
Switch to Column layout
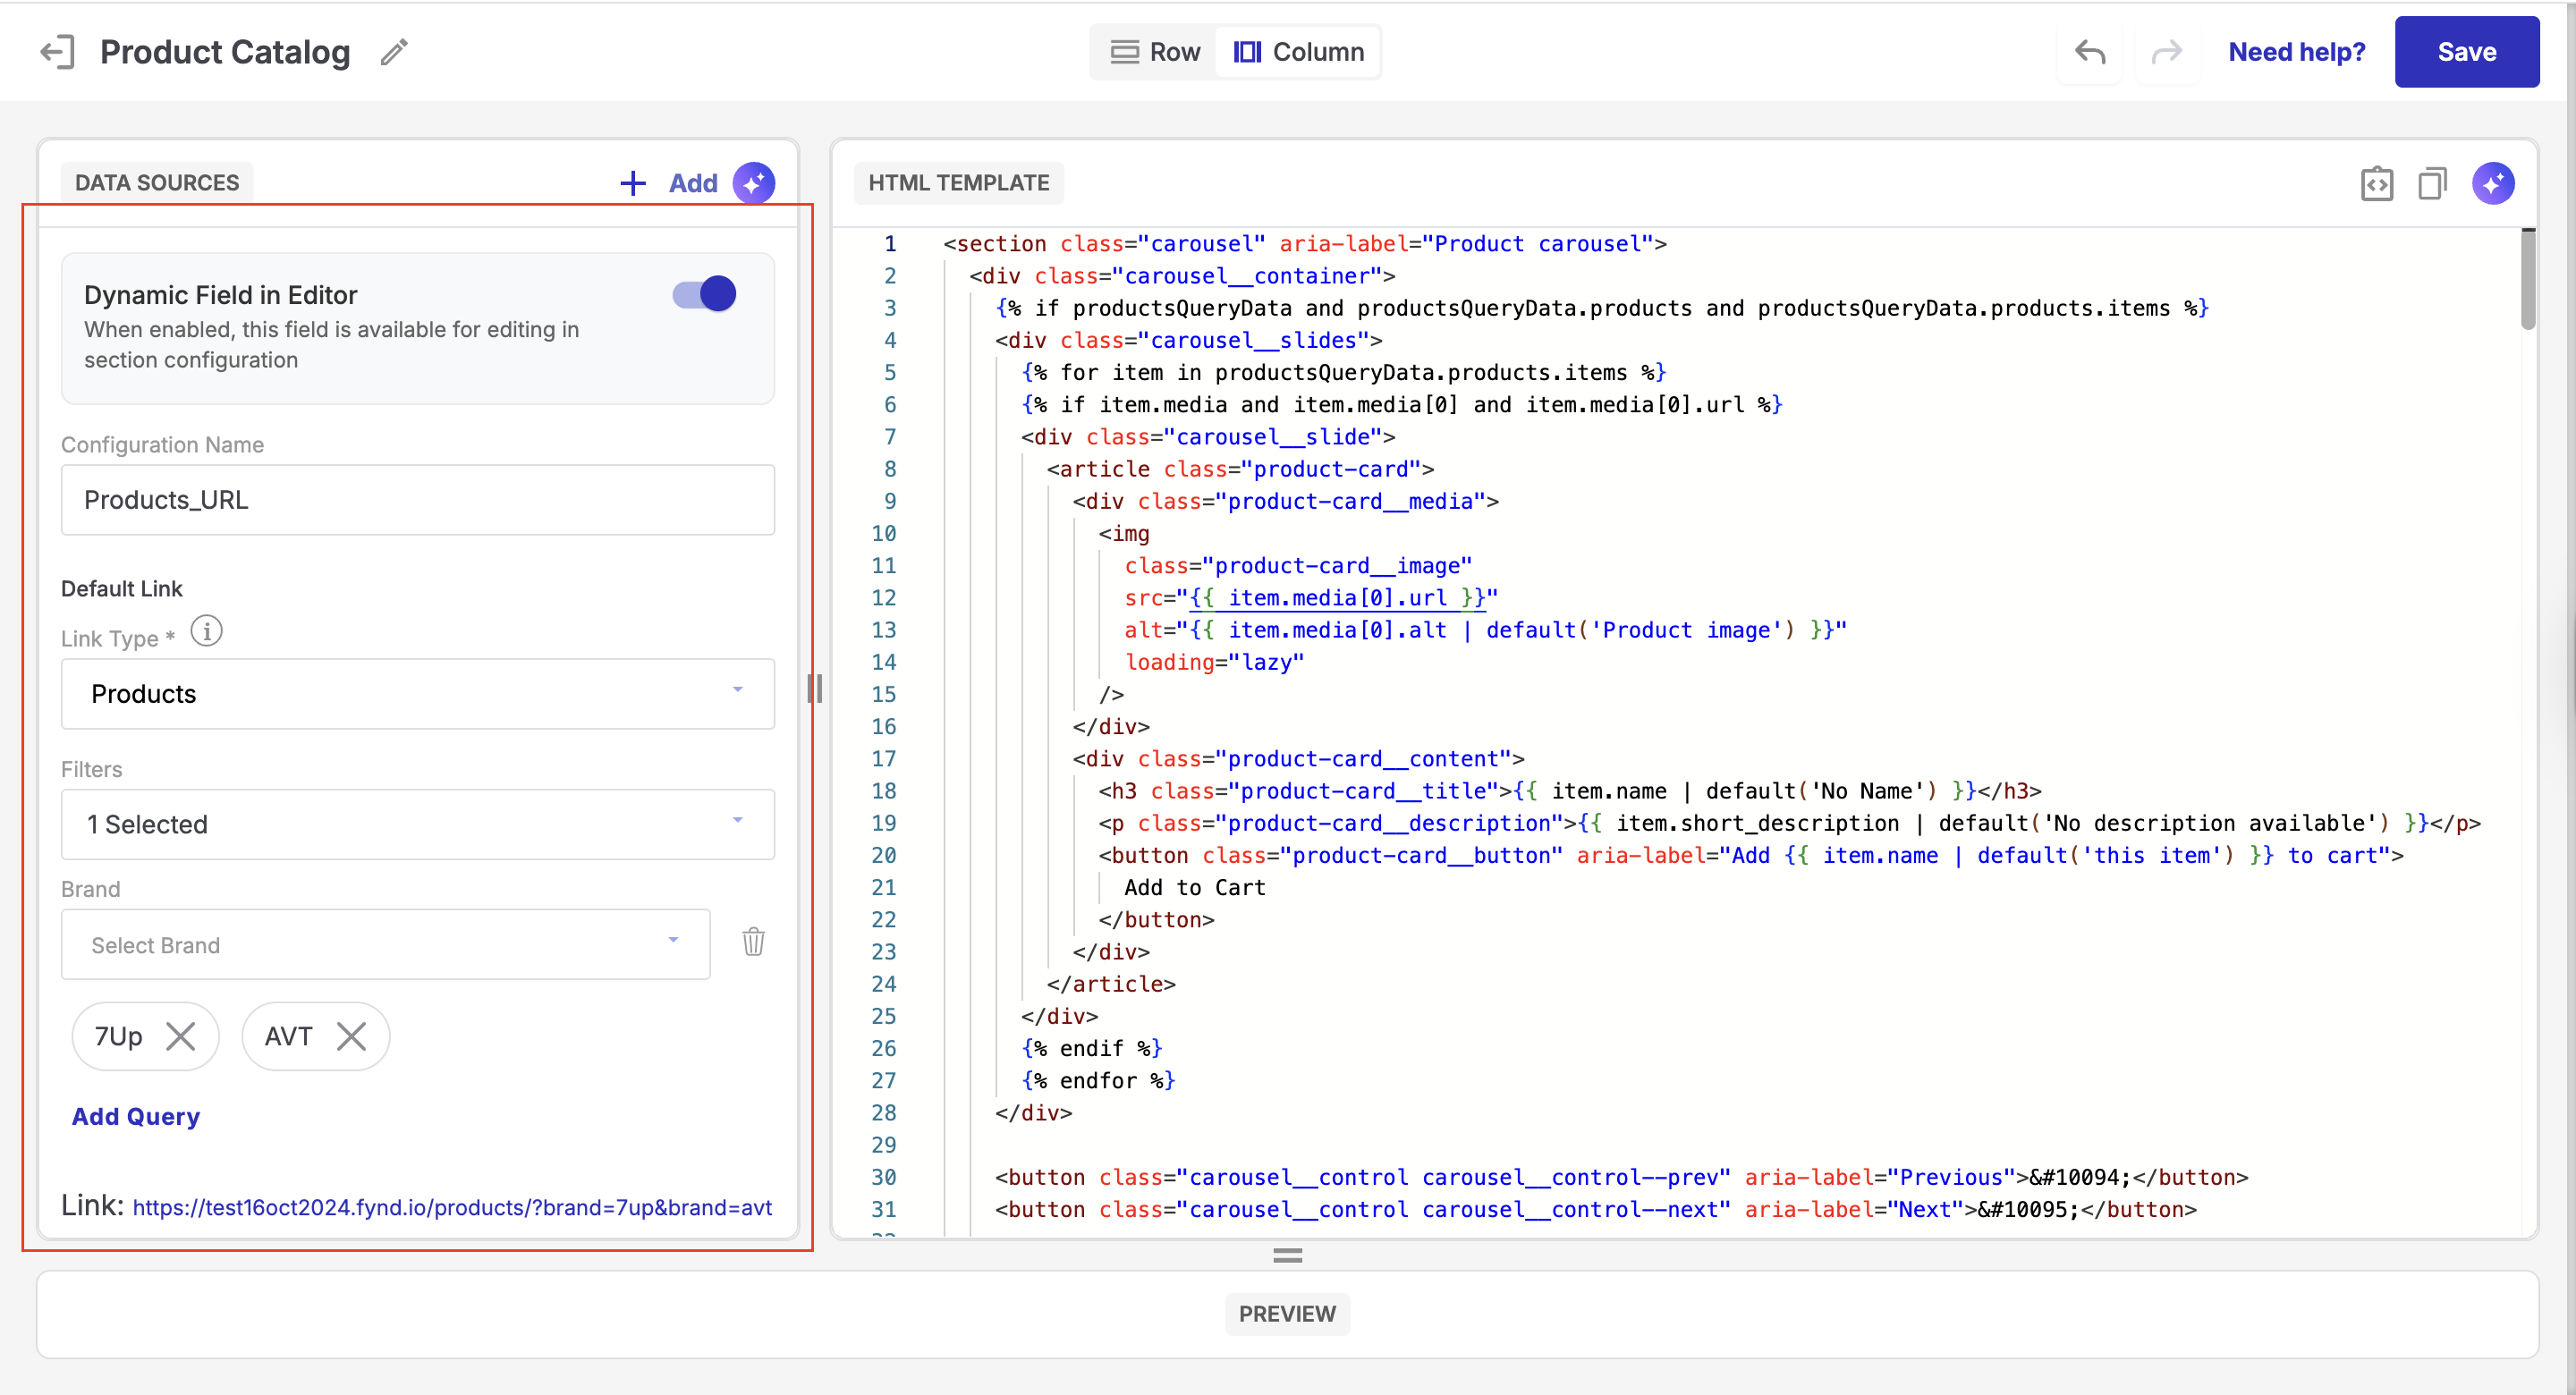coord(1298,52)
